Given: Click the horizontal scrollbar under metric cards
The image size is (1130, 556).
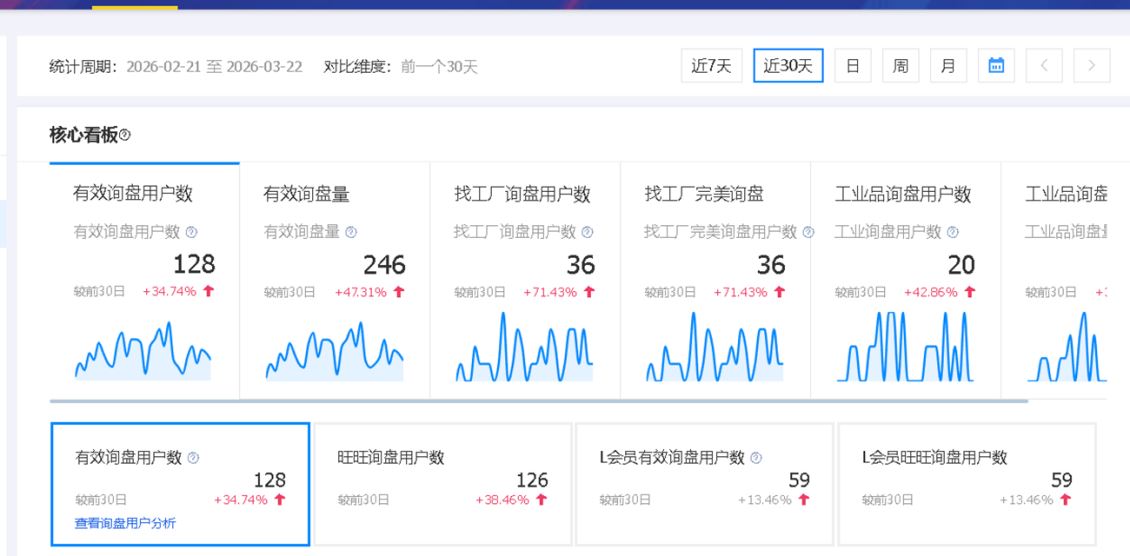Looking at the screenshot, I should [x=538, y=401].
